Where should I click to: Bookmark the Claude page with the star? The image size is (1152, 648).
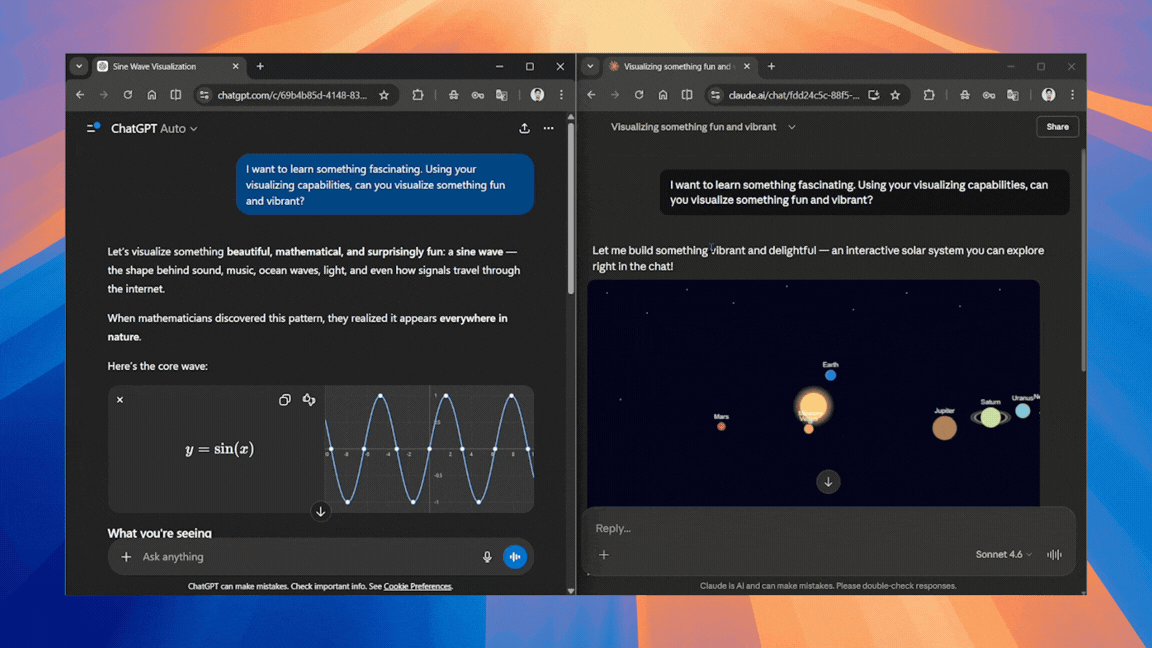pos(894,94)
